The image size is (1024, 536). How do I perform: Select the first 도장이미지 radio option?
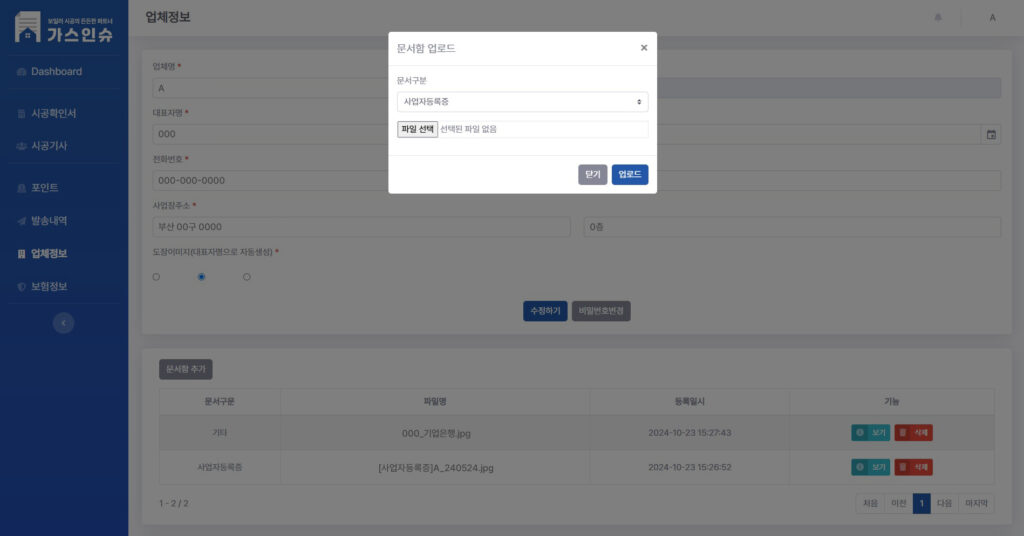156,277
